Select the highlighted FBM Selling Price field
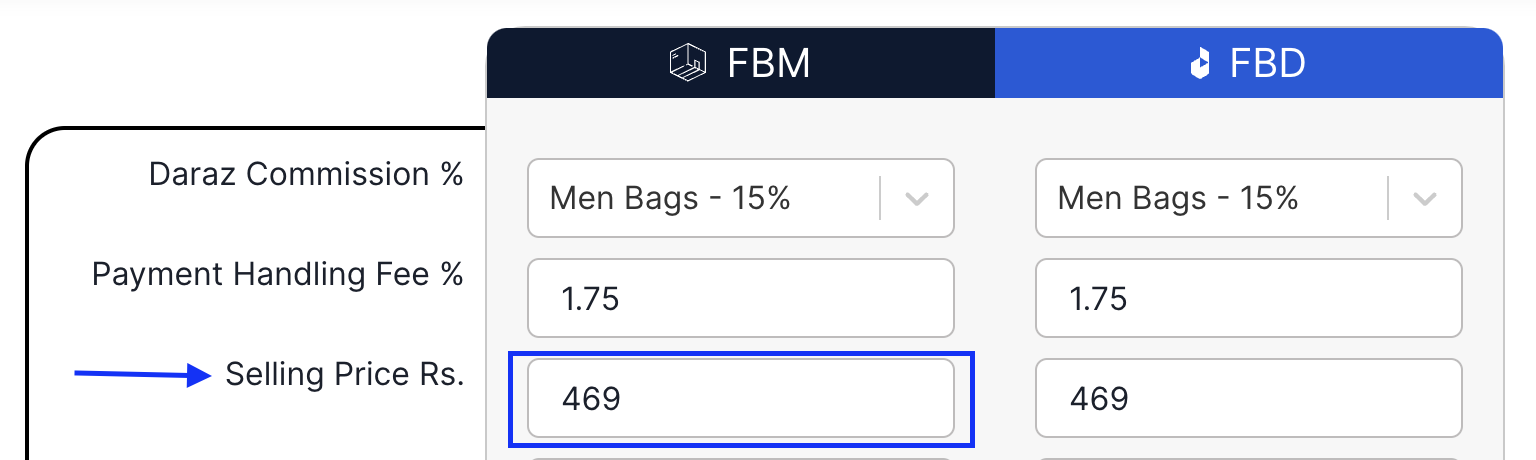Image resolution: width=1536 pixels, height=460 pixels. click(x=740, y=399)
